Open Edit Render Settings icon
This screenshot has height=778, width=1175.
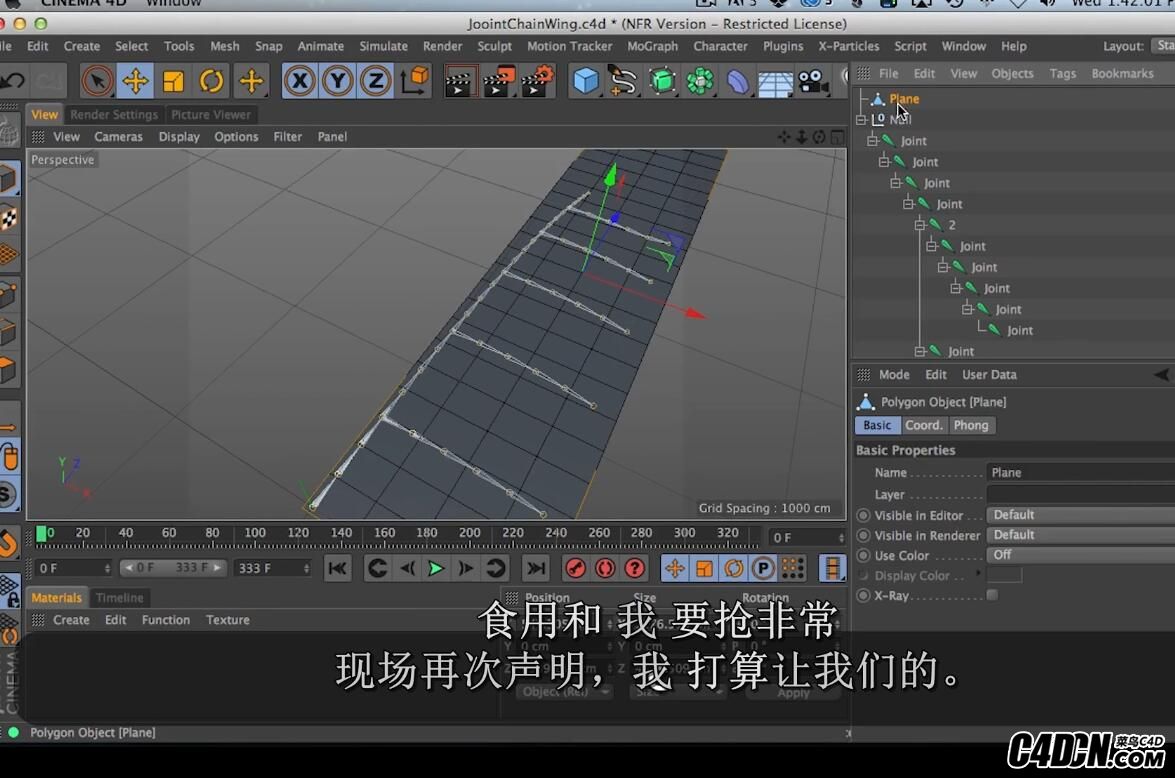(537, 81)
